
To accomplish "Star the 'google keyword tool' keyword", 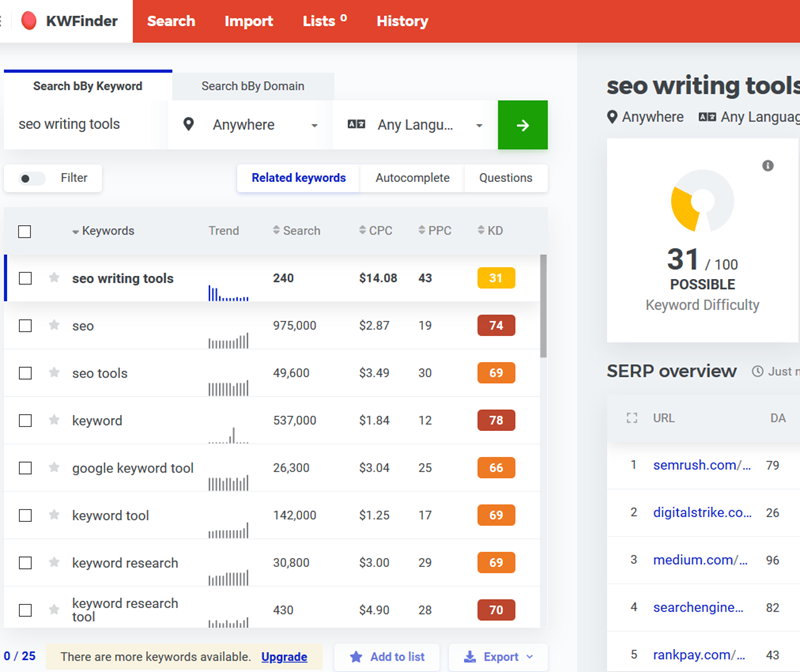I will [x=54, y=468].
